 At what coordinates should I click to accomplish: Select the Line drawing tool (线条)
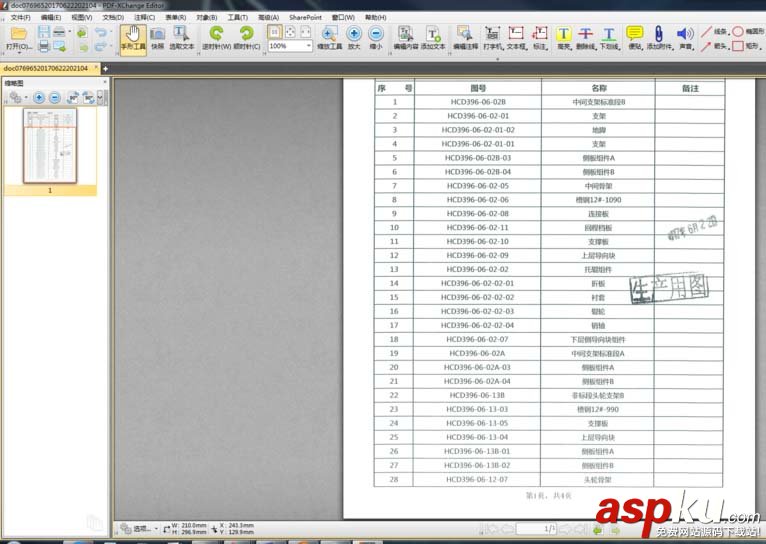(715, 32)
